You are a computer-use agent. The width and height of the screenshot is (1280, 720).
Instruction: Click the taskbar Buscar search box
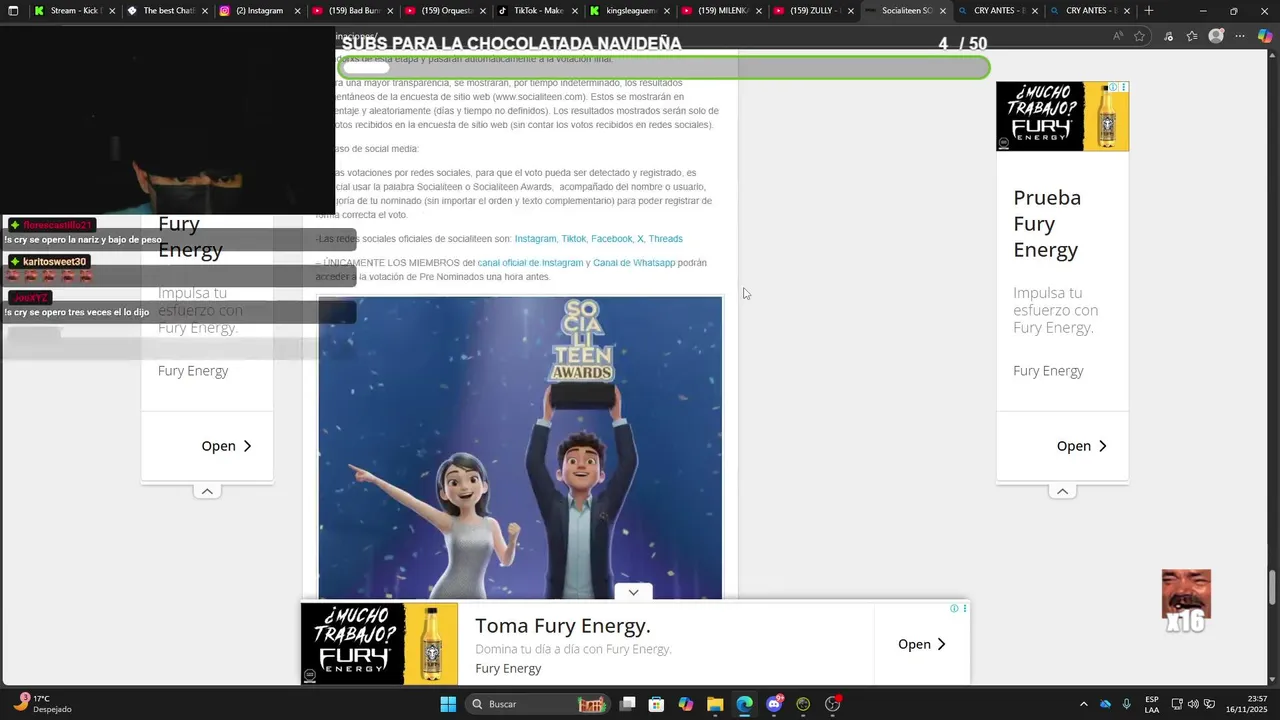[x=538, y=704]
